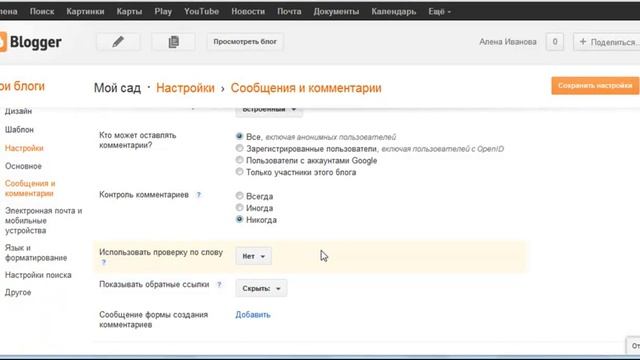Open Карты in the Google bar
This screenshot has width=640, height=360.
(x=129, y=11)
